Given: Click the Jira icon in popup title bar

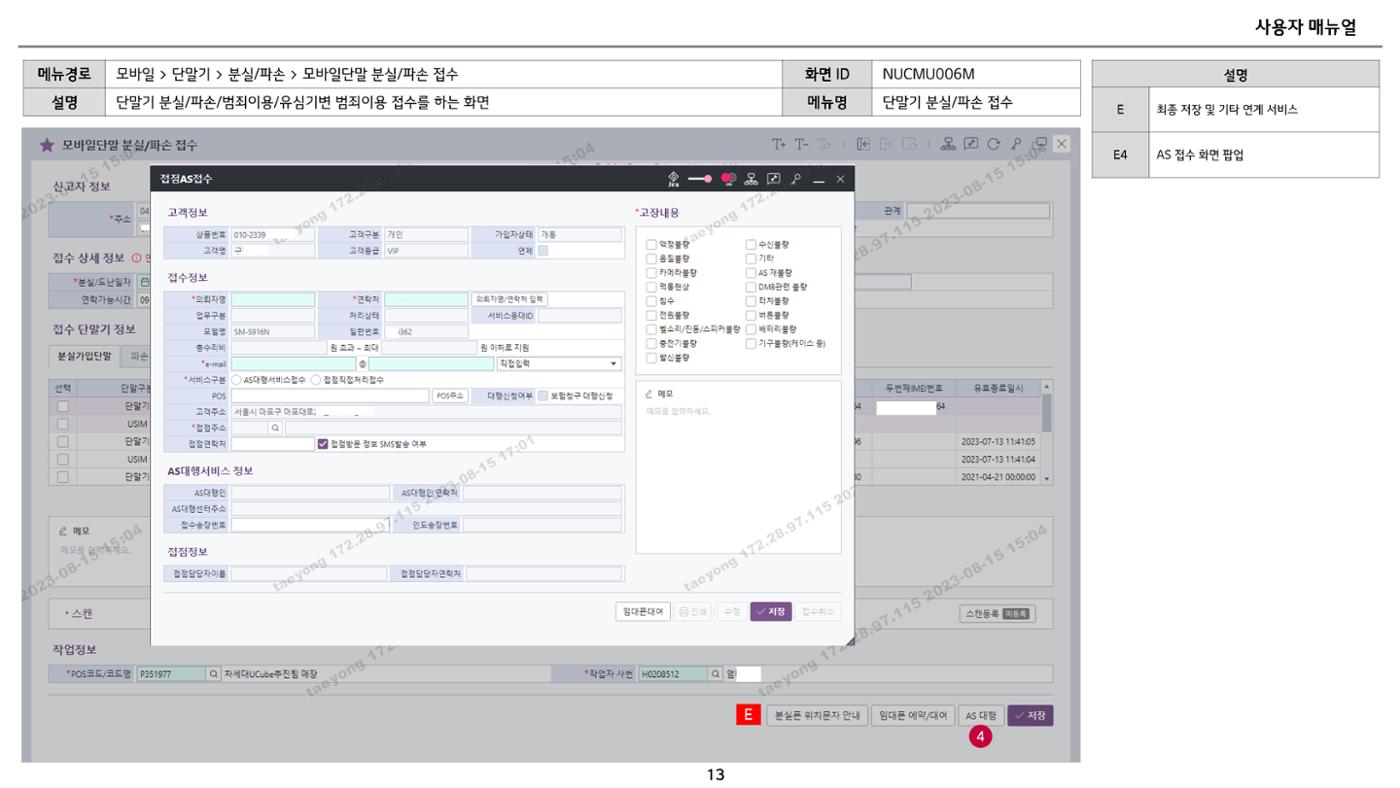Looking at the screenshot, I should [673, 179].
